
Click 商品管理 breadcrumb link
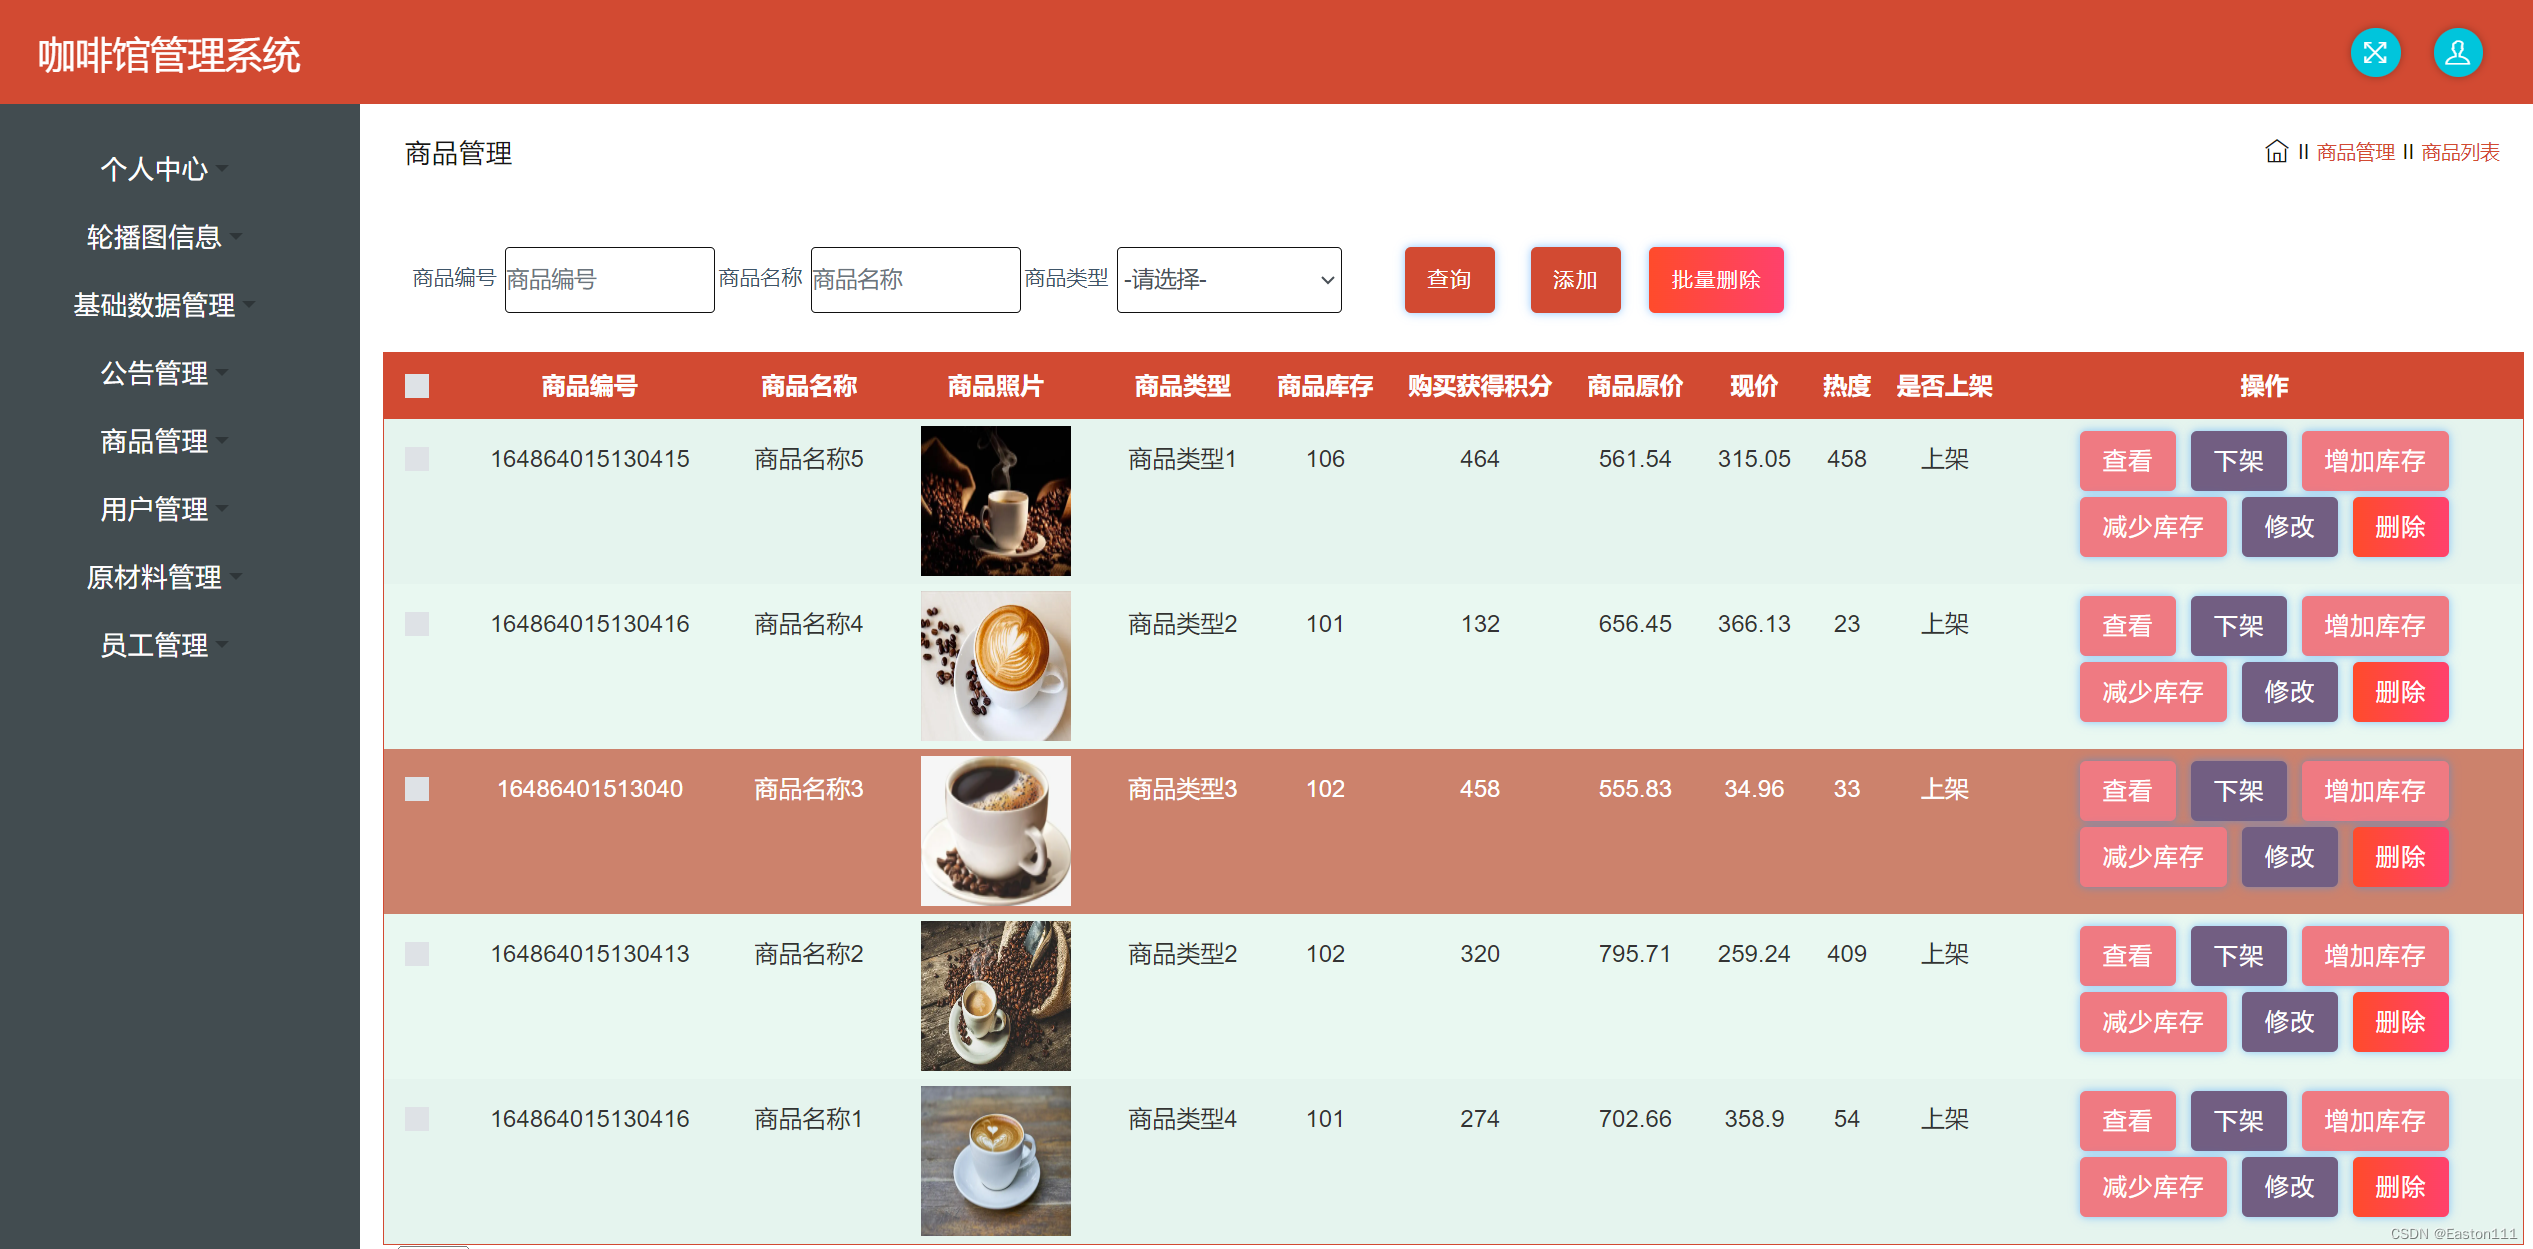pos(2355,152)
